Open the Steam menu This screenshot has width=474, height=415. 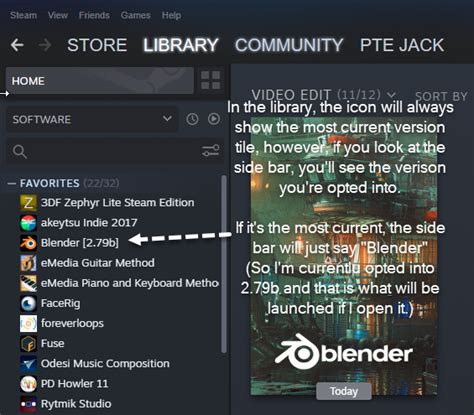click(23, 15)
